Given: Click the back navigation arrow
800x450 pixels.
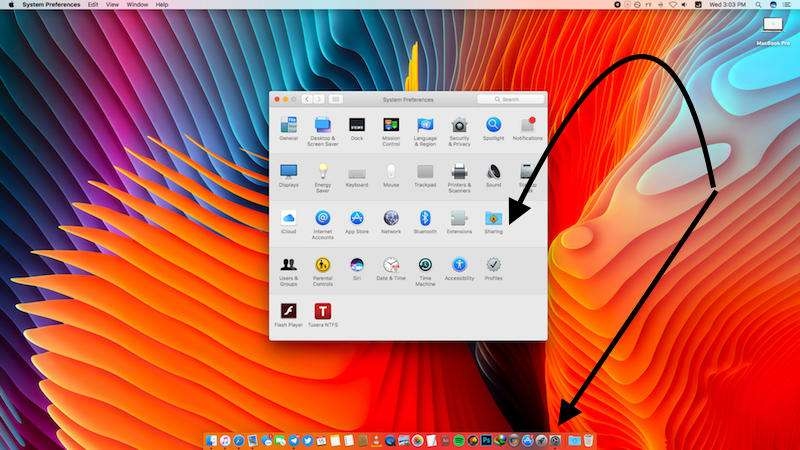Looking at the screenshot, I should [307, 100].
